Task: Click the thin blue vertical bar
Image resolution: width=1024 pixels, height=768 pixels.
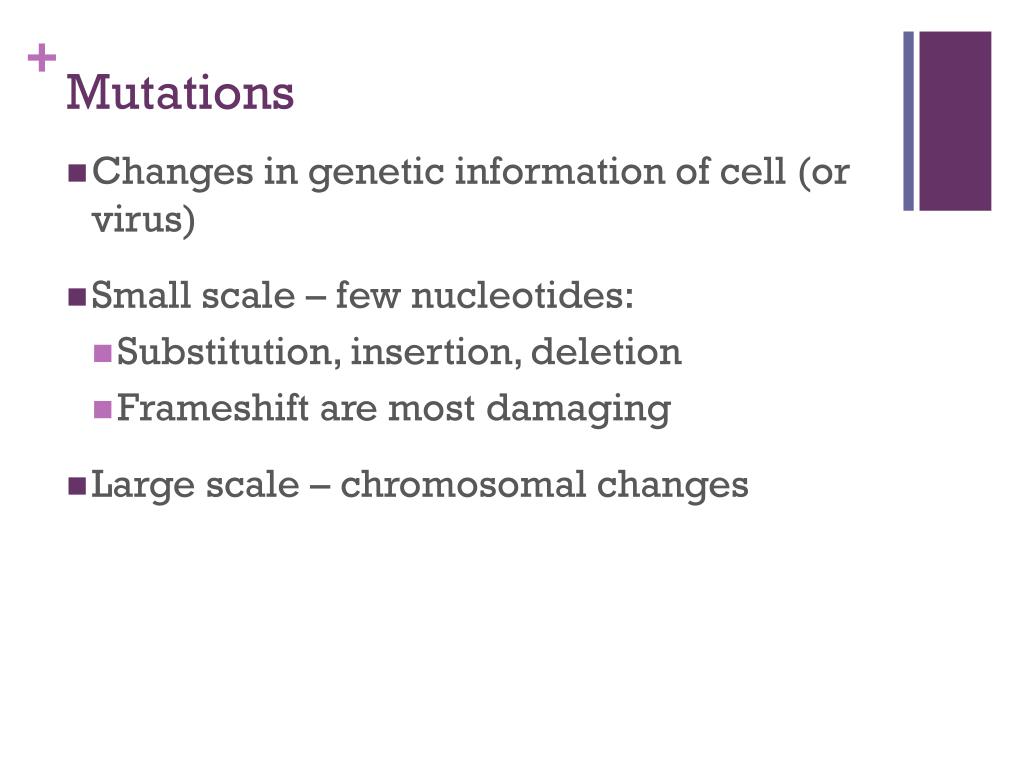Action: click(908, 121)
